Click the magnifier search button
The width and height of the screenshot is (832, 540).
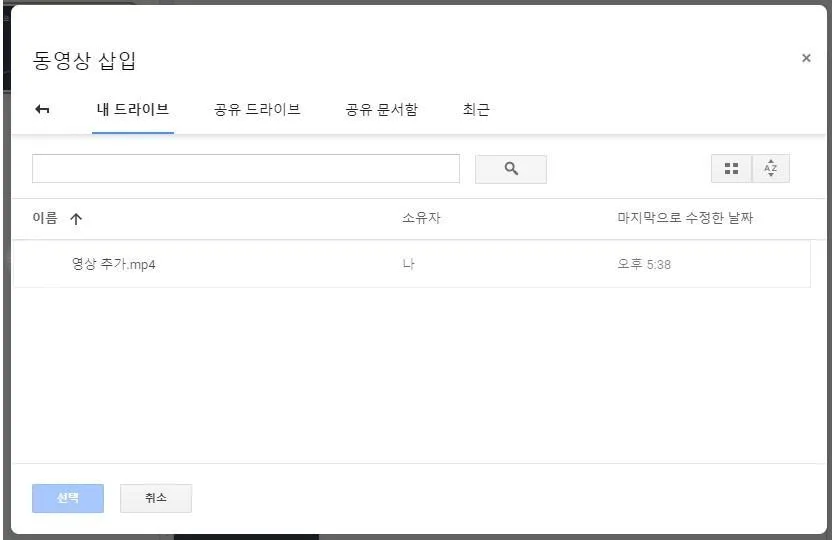tap(510, 169)
